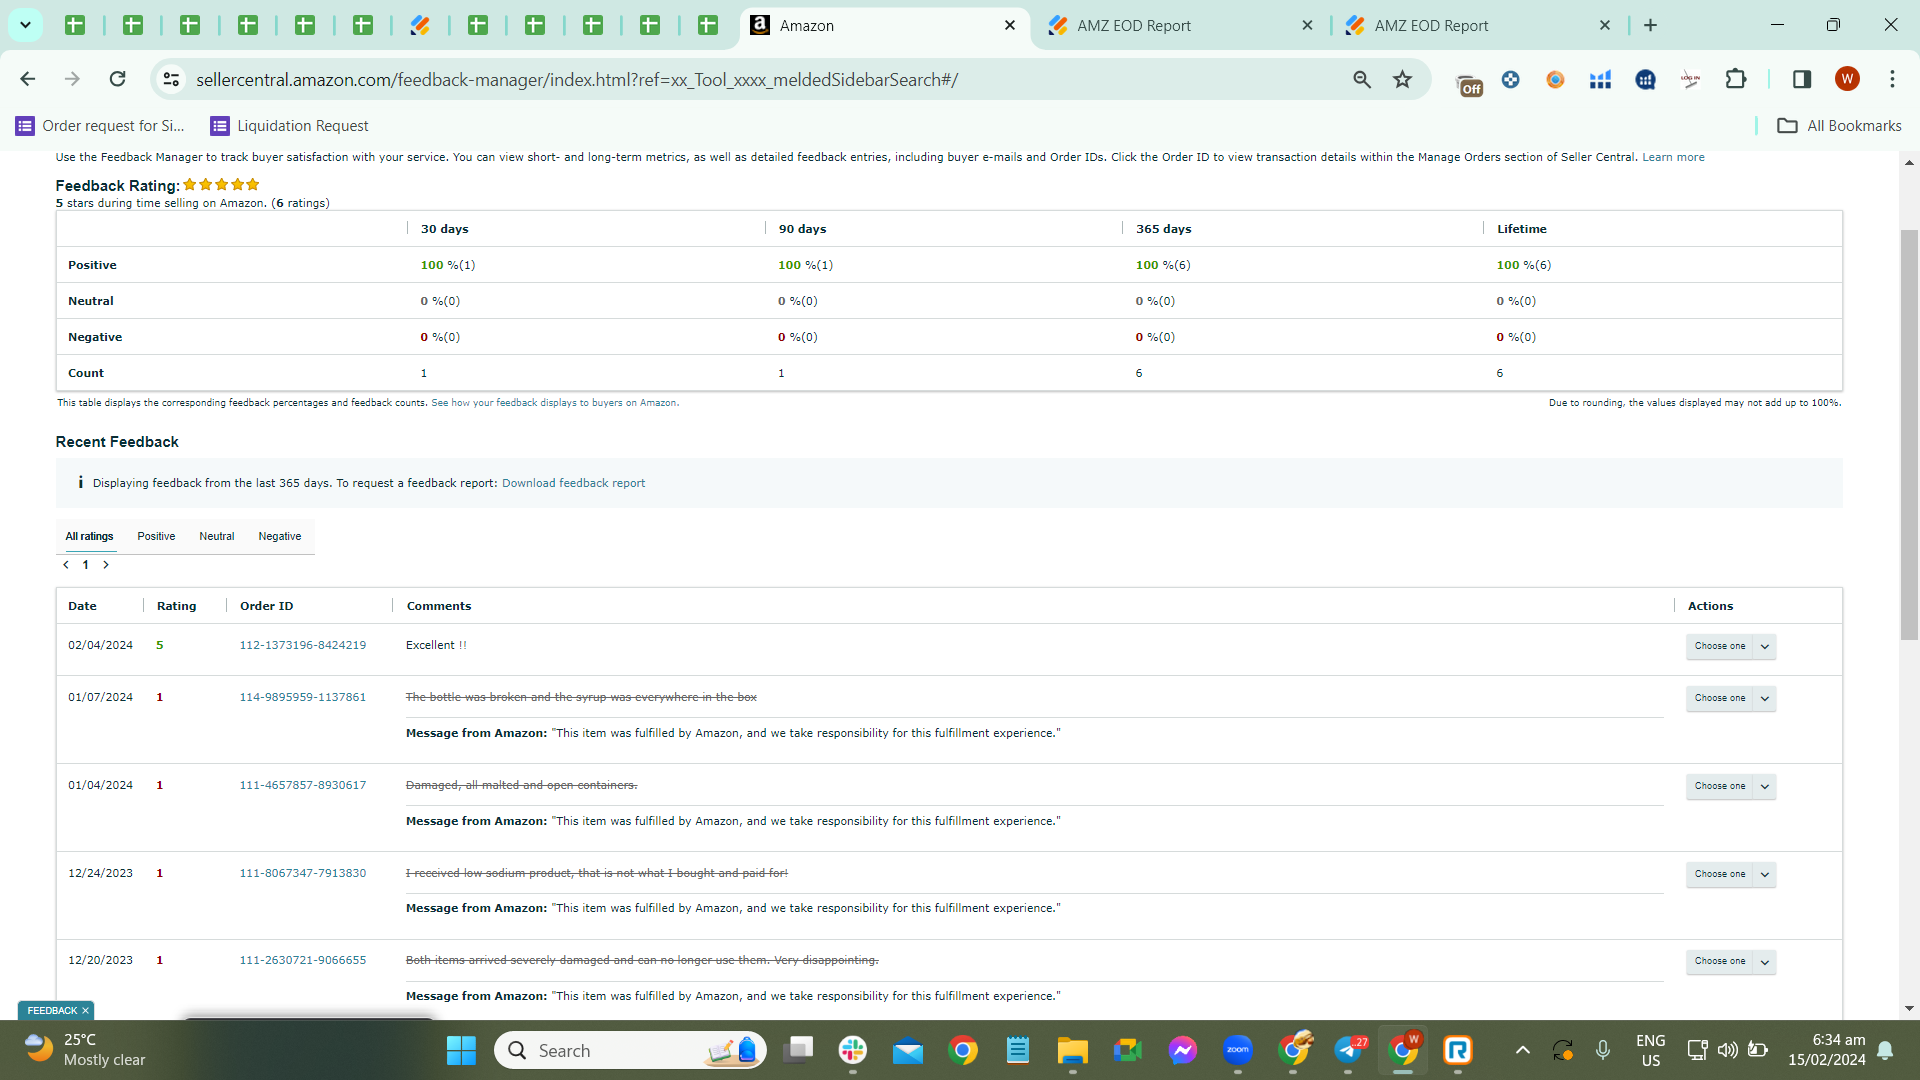Screen dimensions: 1920x1080
Task: Show hidden system tray icons chevron
Action: coord(1522,1050)
